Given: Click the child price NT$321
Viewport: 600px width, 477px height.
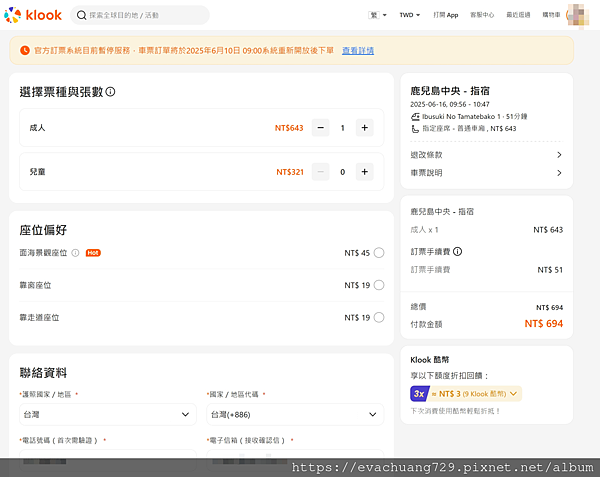Looking at the screenshot, I should click(x=290, y=172).
